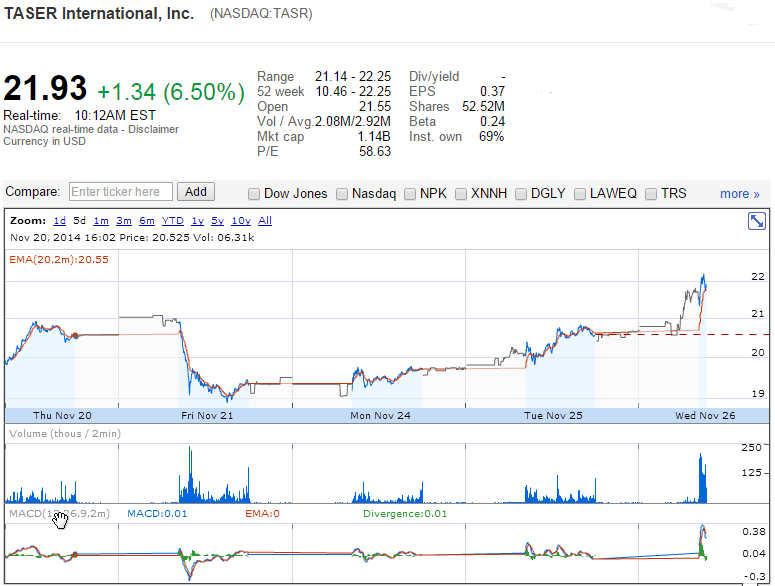
Task: Click the Nov 20, 2014 16:02 price readout
Action: click(x=132, y=238)
